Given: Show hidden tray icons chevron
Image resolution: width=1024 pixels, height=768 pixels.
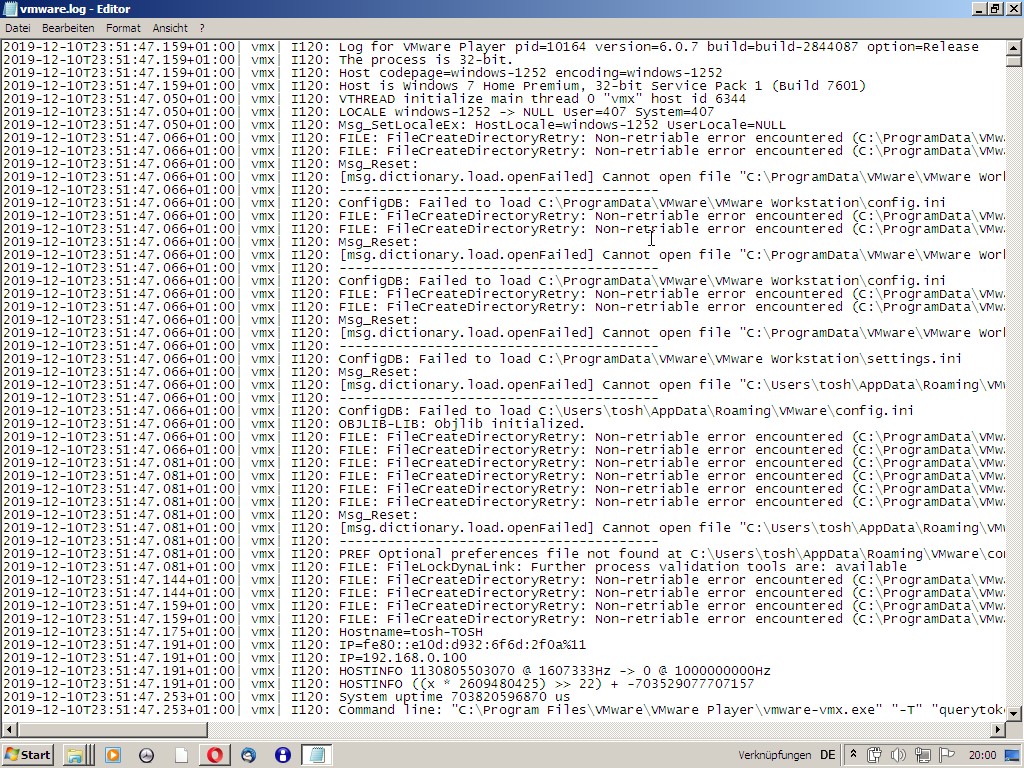Looking at the screenshot, I should (853, 755).
